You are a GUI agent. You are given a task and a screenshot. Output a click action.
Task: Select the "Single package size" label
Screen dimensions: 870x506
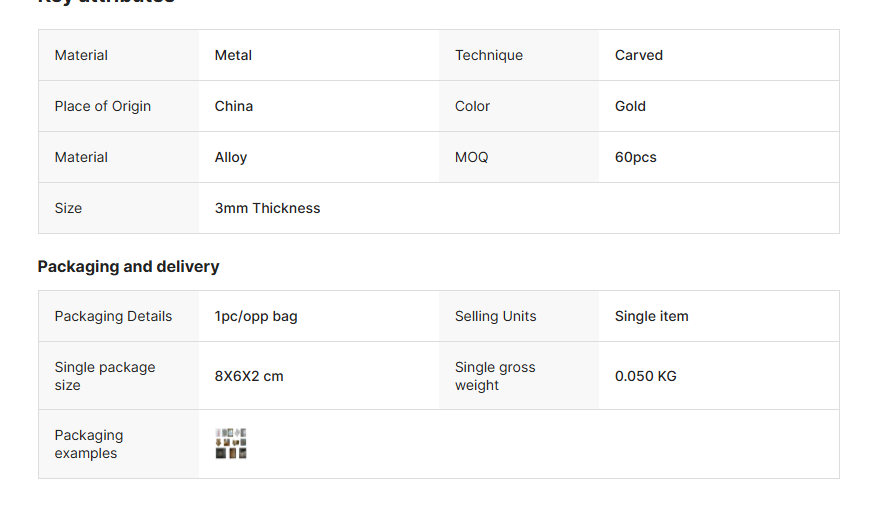pos(105,376)
